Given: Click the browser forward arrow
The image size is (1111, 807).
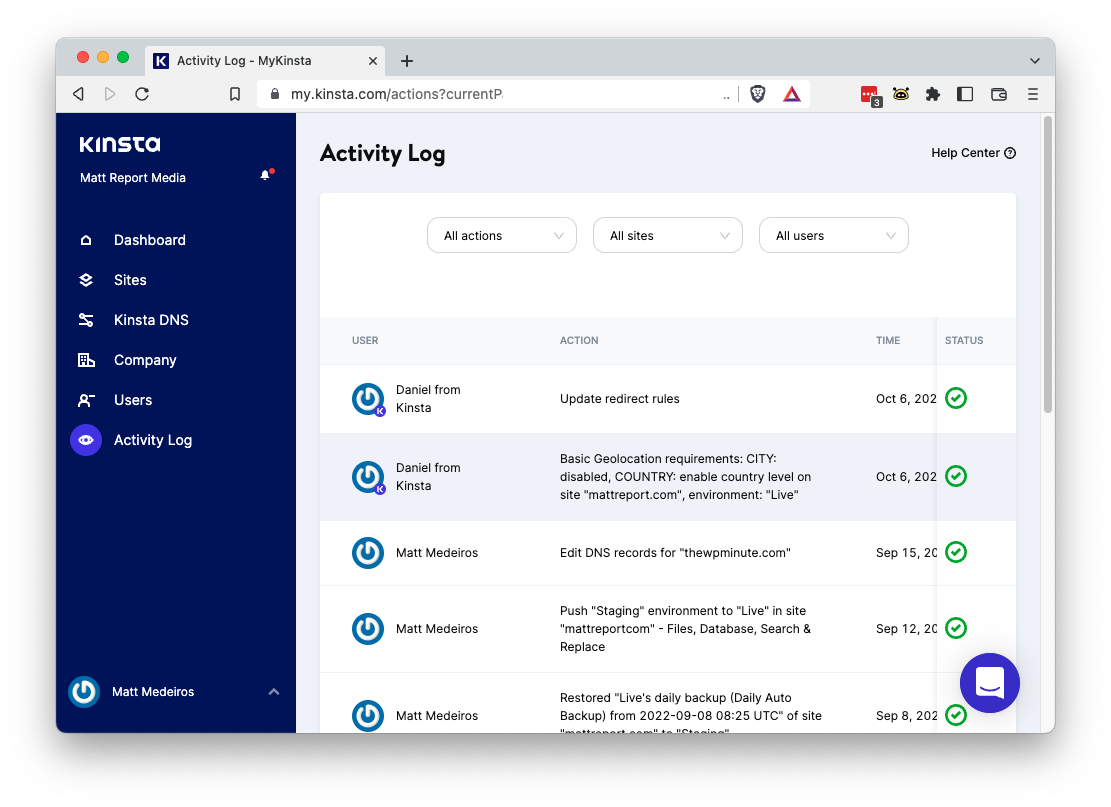Looking at the screenshot, I should (x=110, y=94).
